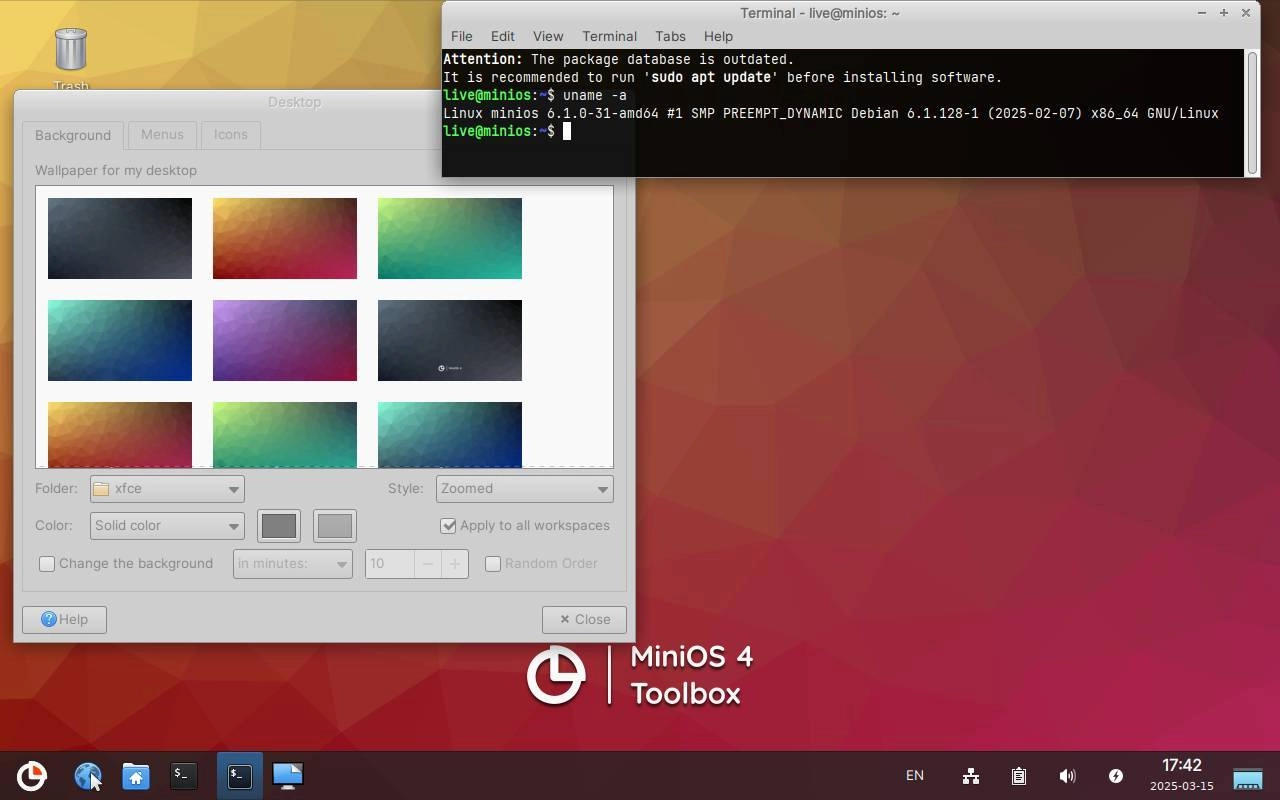Viewport: 1280px width, 800px height.
Task: Select the dark wallpaper with MiniOS logo
Action: tap(450, 340)
